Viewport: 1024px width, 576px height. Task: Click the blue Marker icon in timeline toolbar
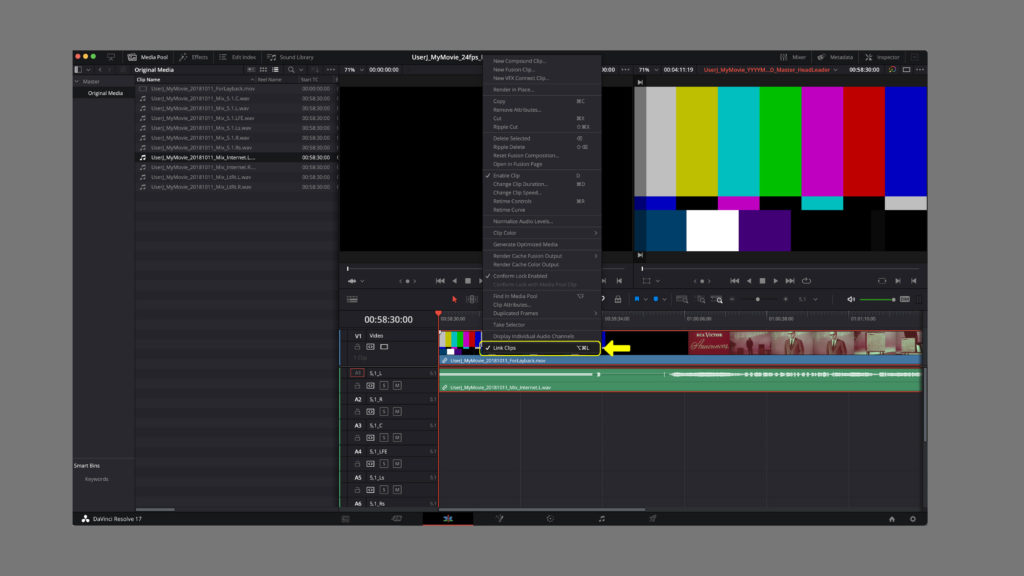656,299
